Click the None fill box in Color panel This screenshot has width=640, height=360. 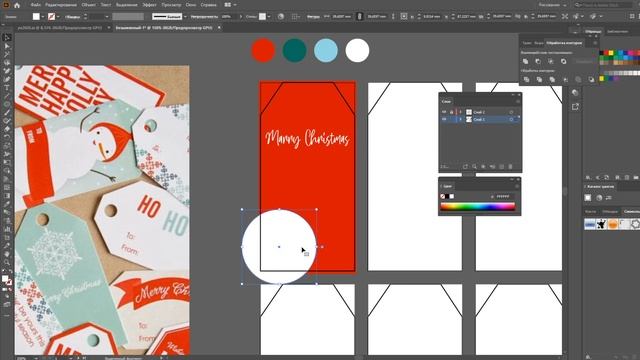[442, 196]
